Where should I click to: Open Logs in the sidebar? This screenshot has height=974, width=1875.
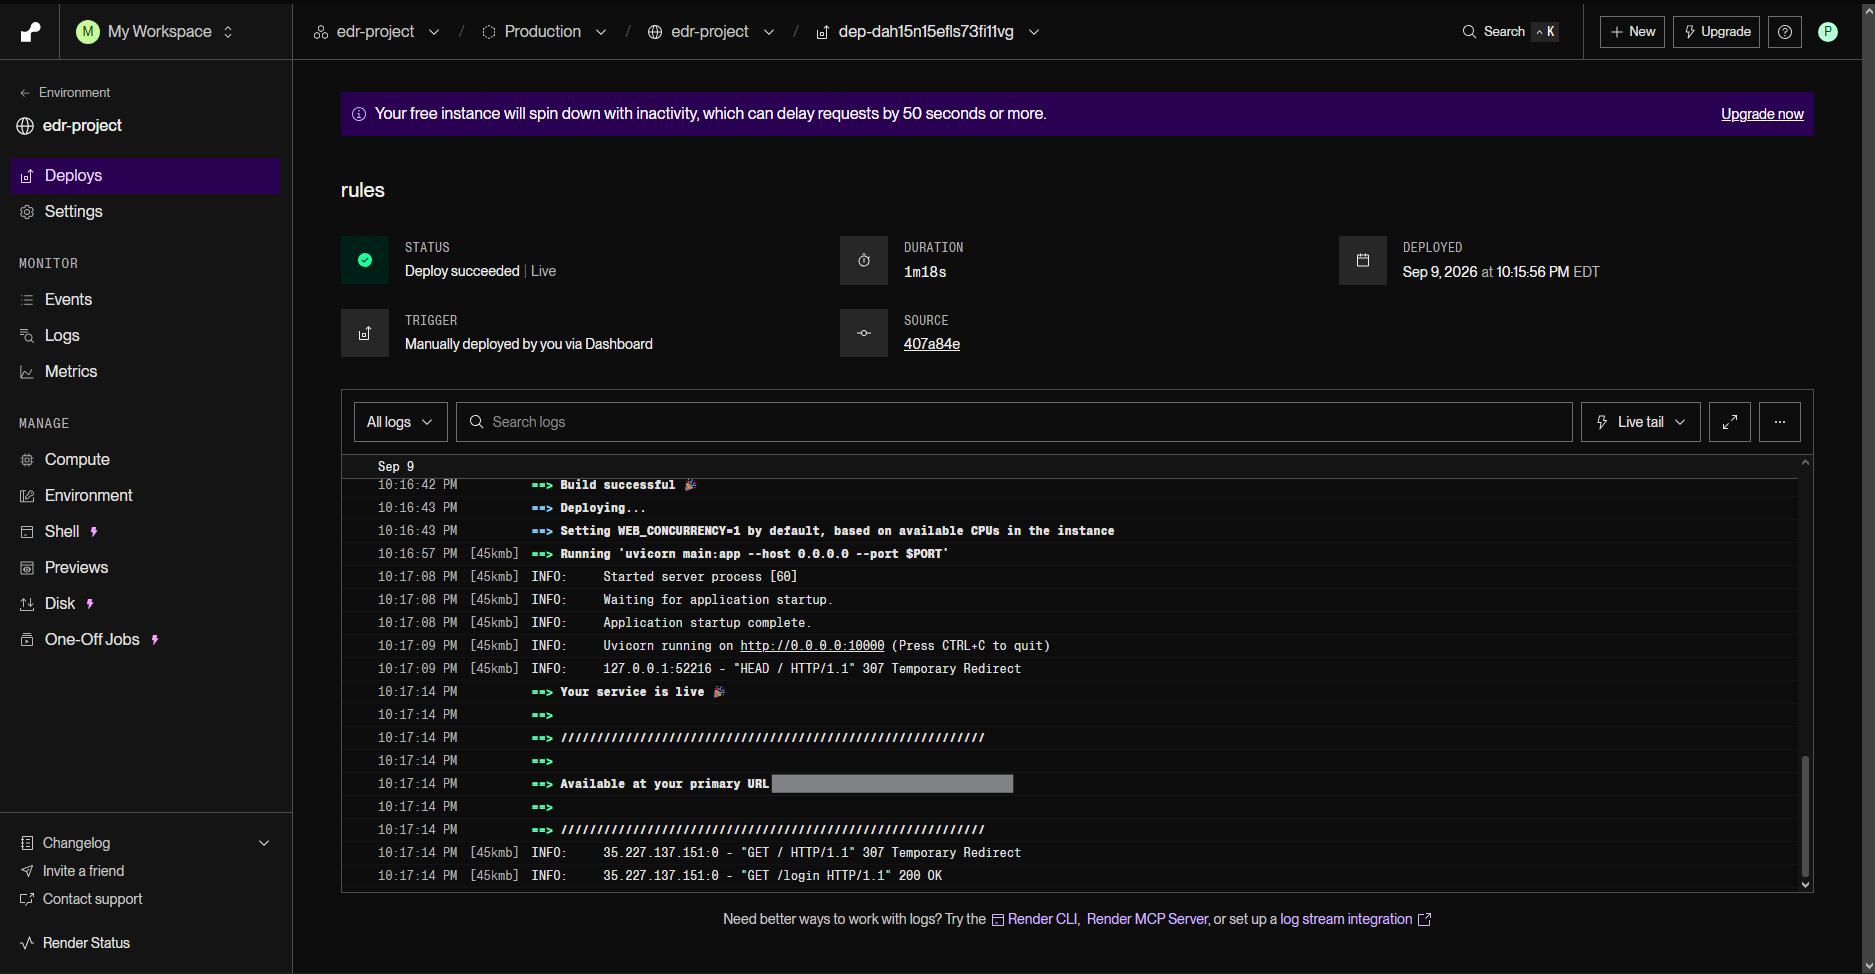[x=146, y=335]
